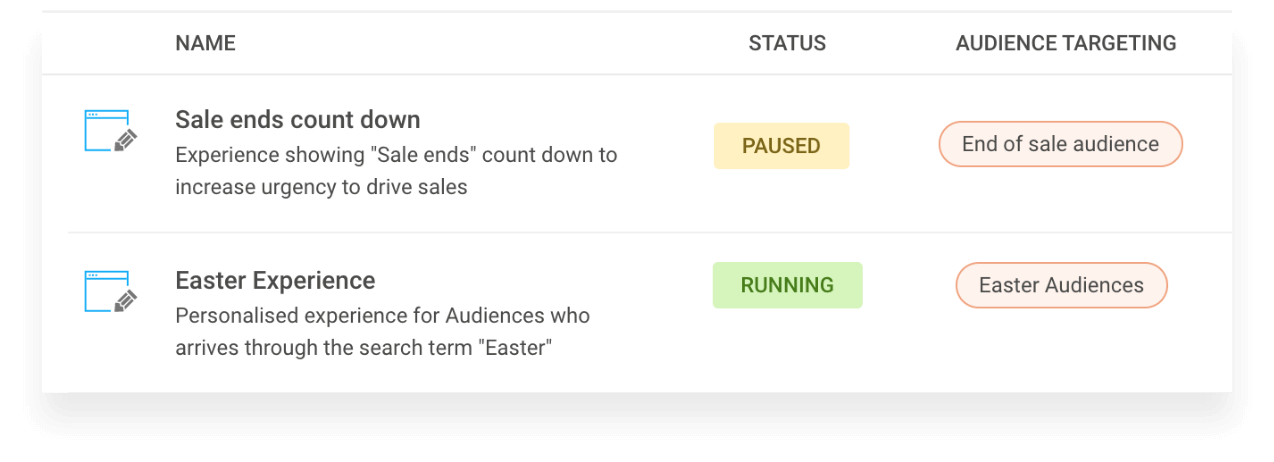Screen dimensions: 1274x462
Task: Click the AUDIENCE TARGETING column header
Action: coord(1065,43)
